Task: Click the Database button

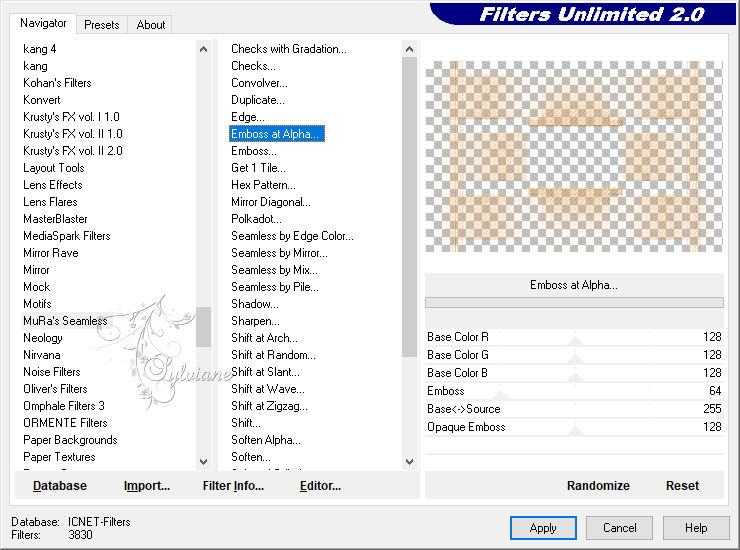Action: 60,486
